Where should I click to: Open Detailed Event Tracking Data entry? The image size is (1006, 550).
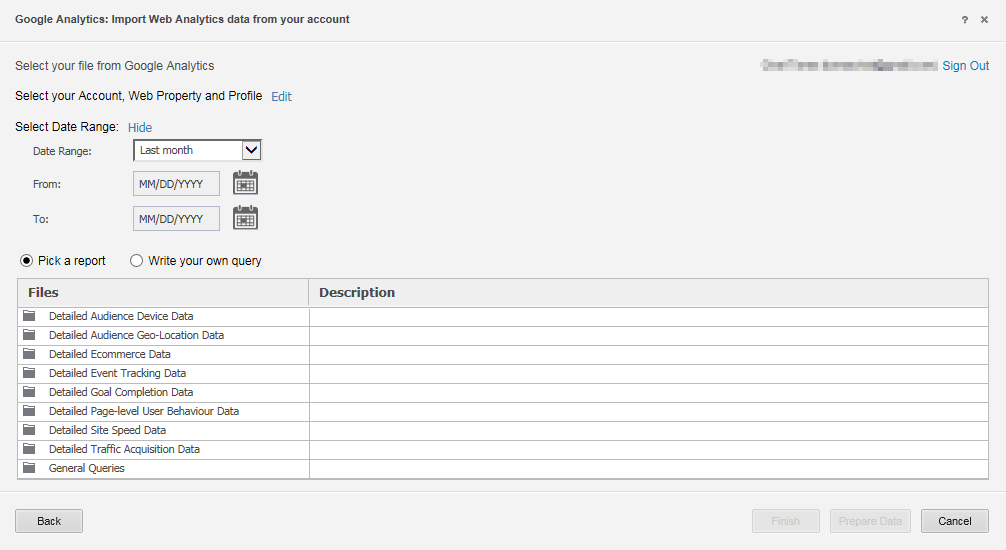(x=117, y=373)
